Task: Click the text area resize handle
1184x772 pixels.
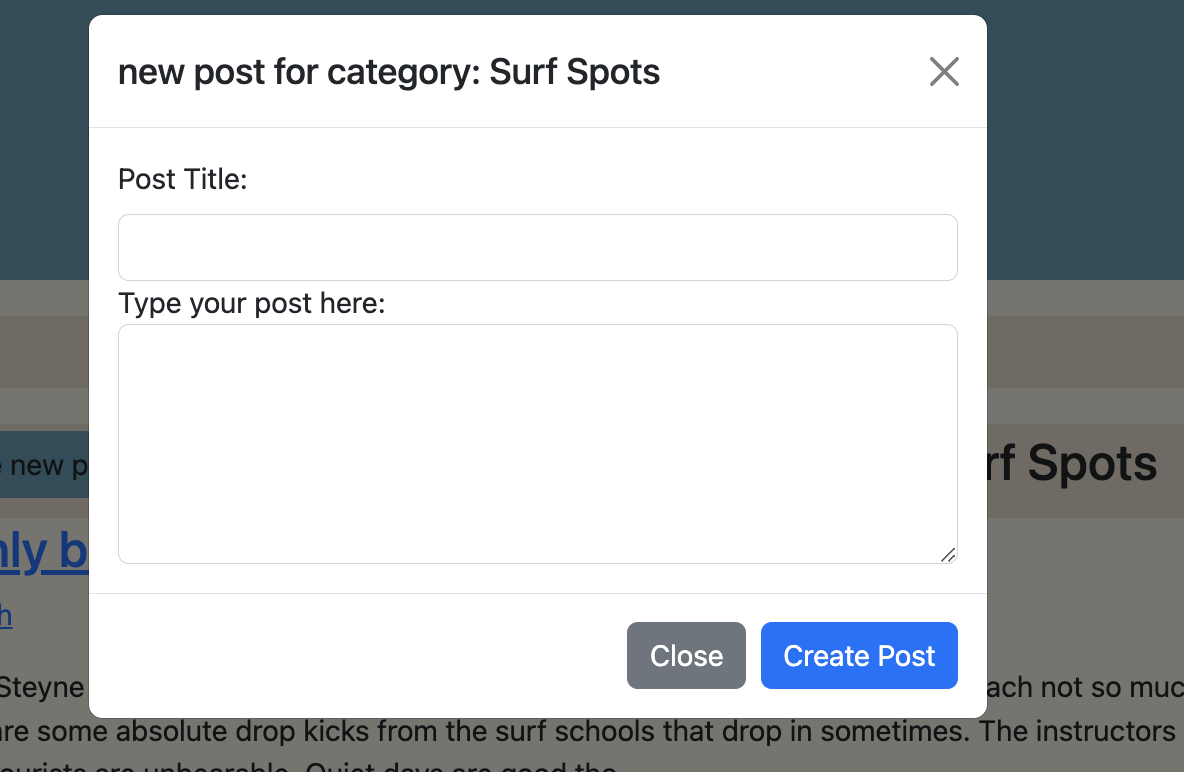Action: 948,554
